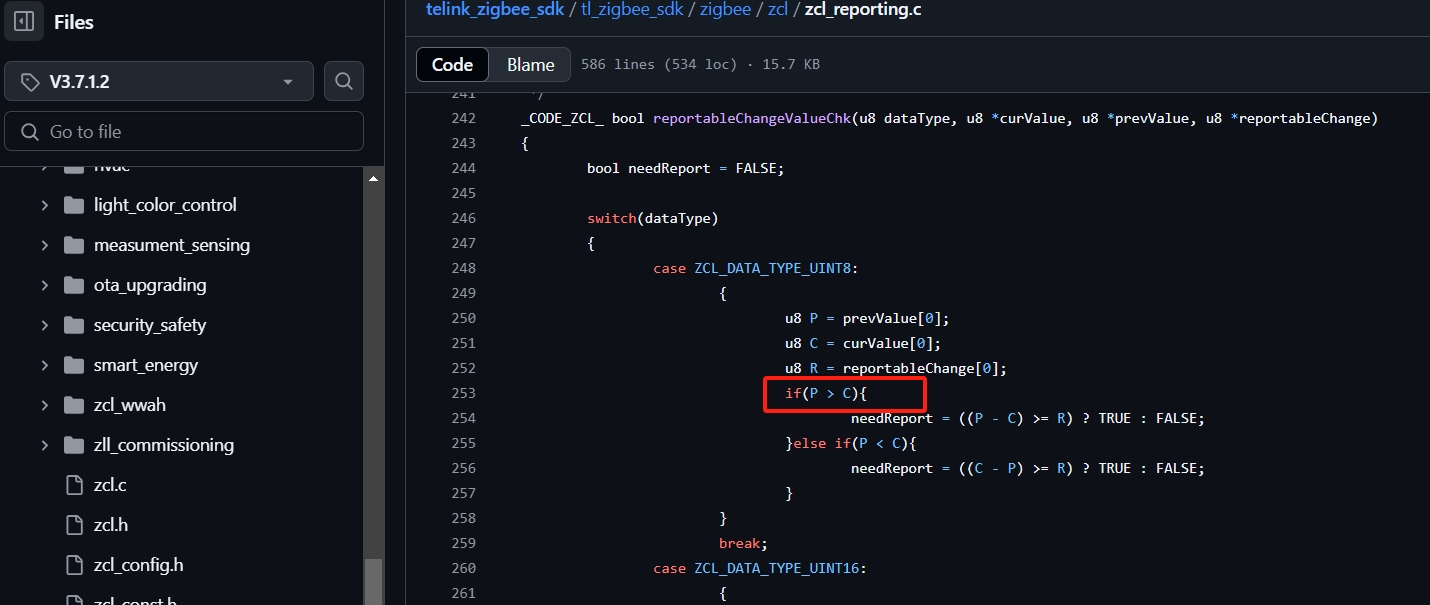
Task: Expand the smart_energy folder chevron
Action: point(44,365)
